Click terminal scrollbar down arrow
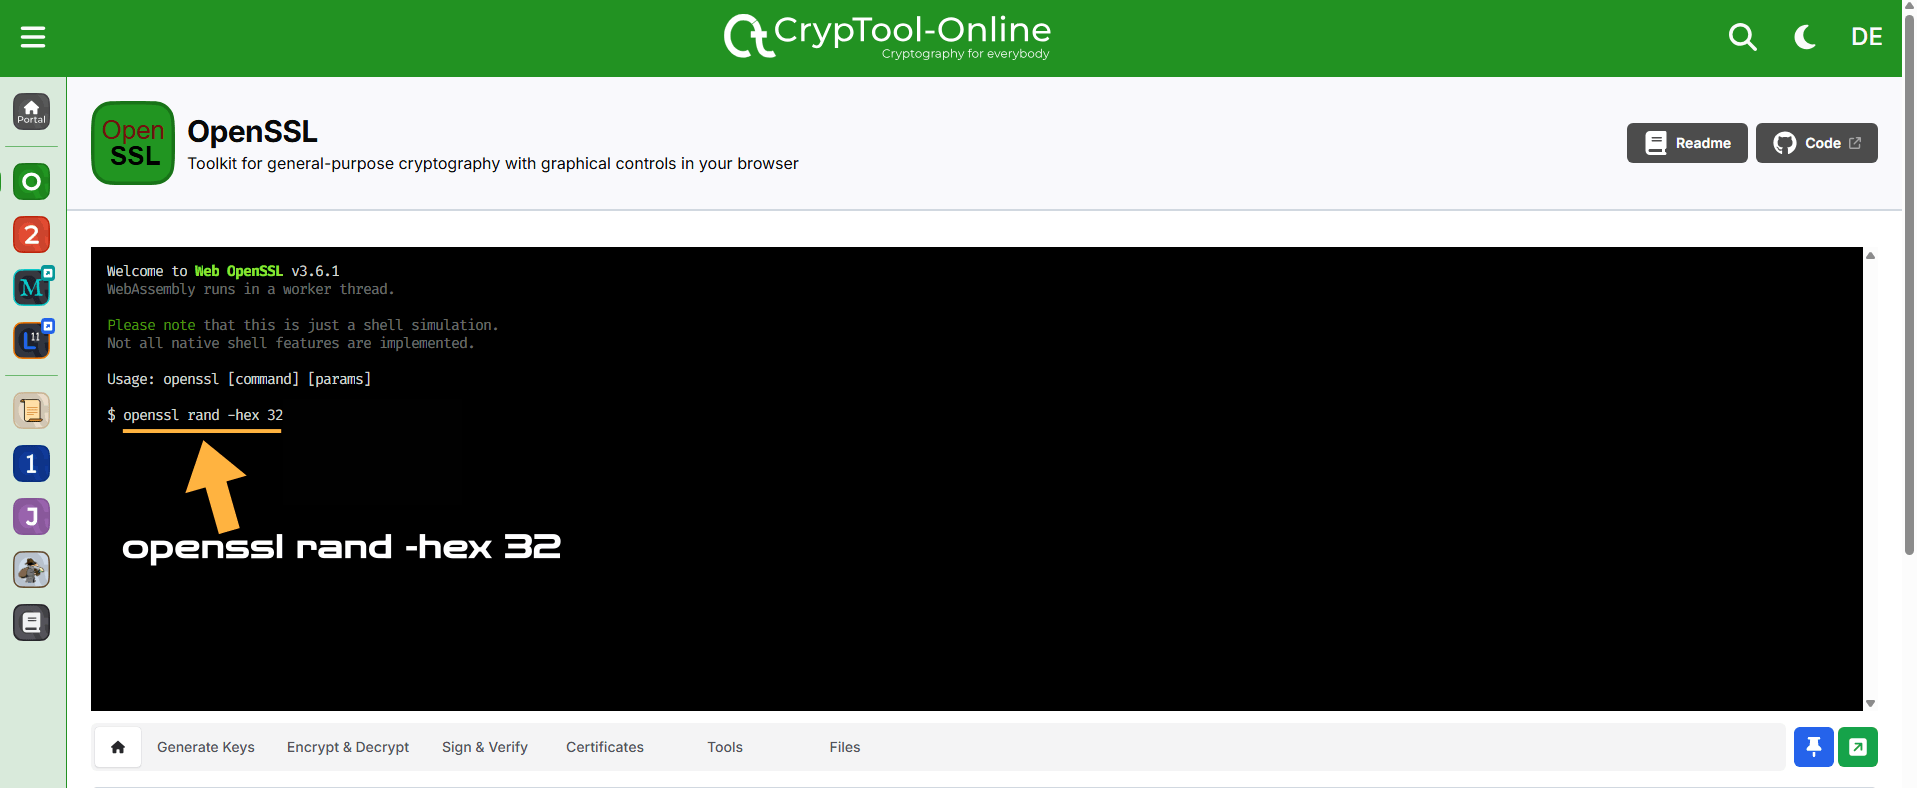This screenshot has height=788, width=1917. pyautogui.click(x=1870, y=703)
